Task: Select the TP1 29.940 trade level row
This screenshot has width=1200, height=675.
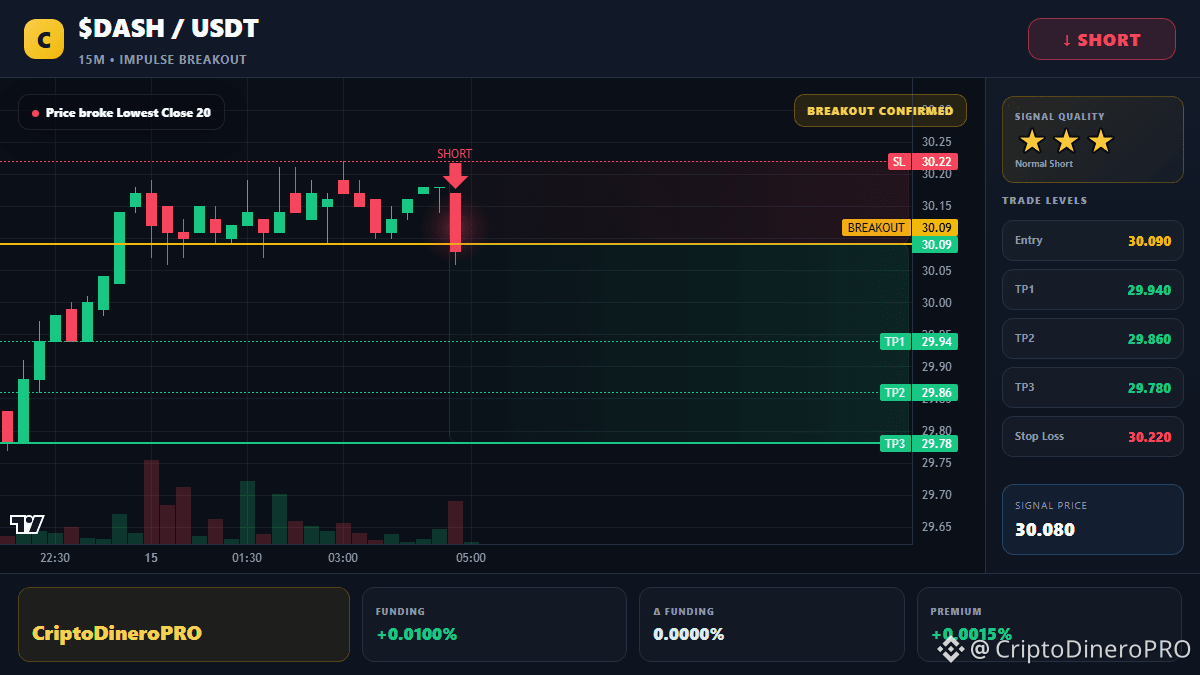Action: click(x=1092, y=290)
